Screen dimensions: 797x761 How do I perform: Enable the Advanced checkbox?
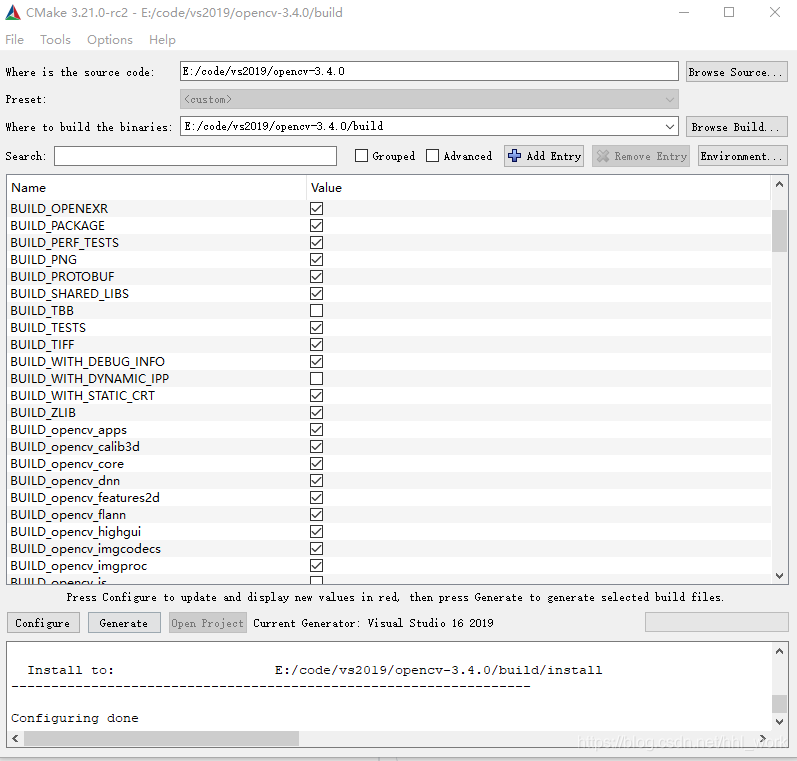433,156
